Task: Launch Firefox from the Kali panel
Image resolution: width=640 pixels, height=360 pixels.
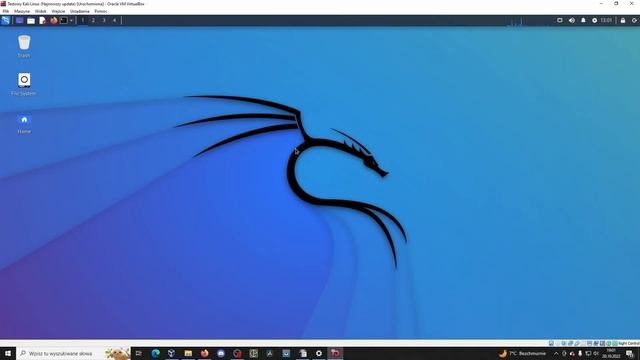Action: tap(53, 20)
